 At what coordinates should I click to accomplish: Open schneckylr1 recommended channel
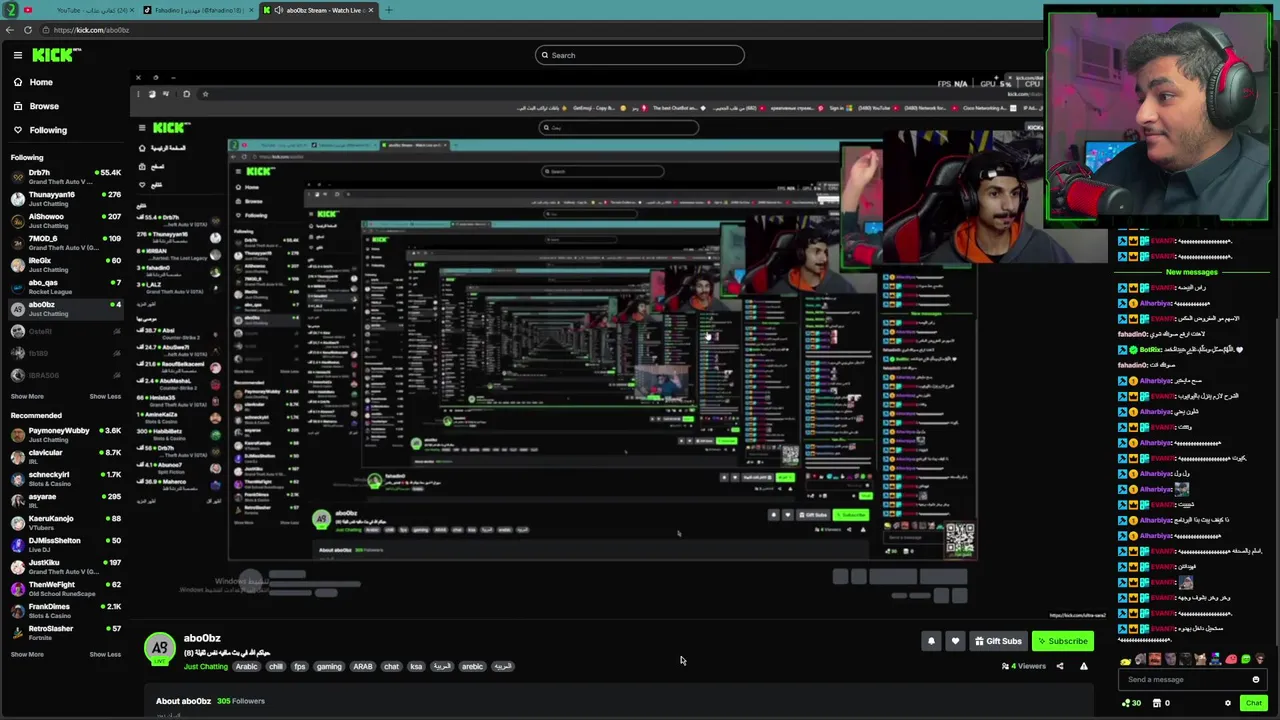[x=64, y=478]
